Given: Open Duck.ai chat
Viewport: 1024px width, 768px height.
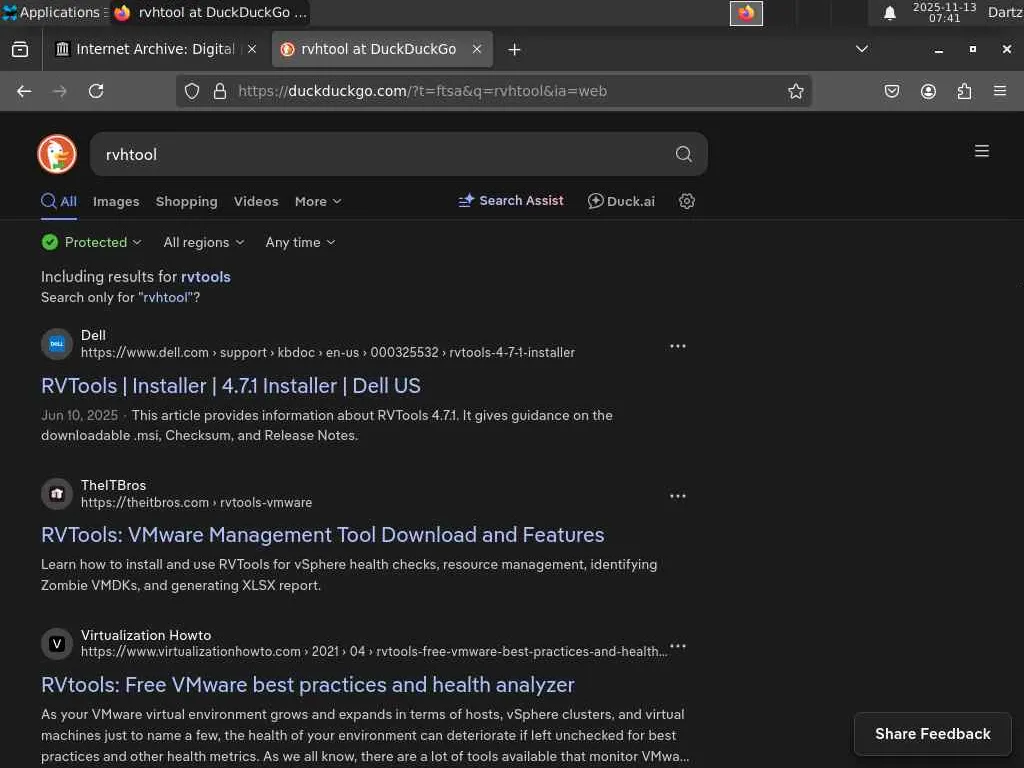Looking at the screenshot, I should [x=621, y=201].
